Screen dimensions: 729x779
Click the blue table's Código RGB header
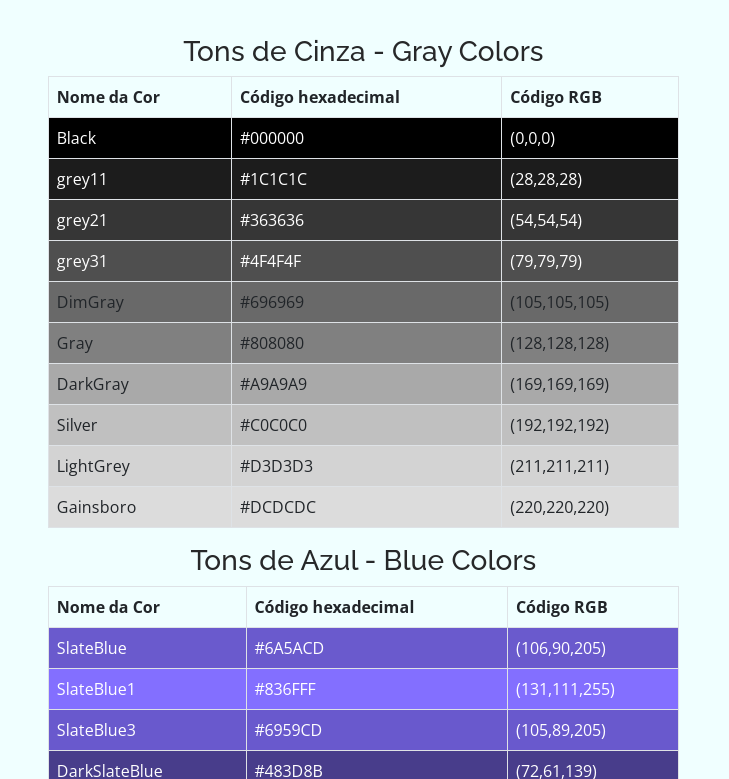point(562,607)
